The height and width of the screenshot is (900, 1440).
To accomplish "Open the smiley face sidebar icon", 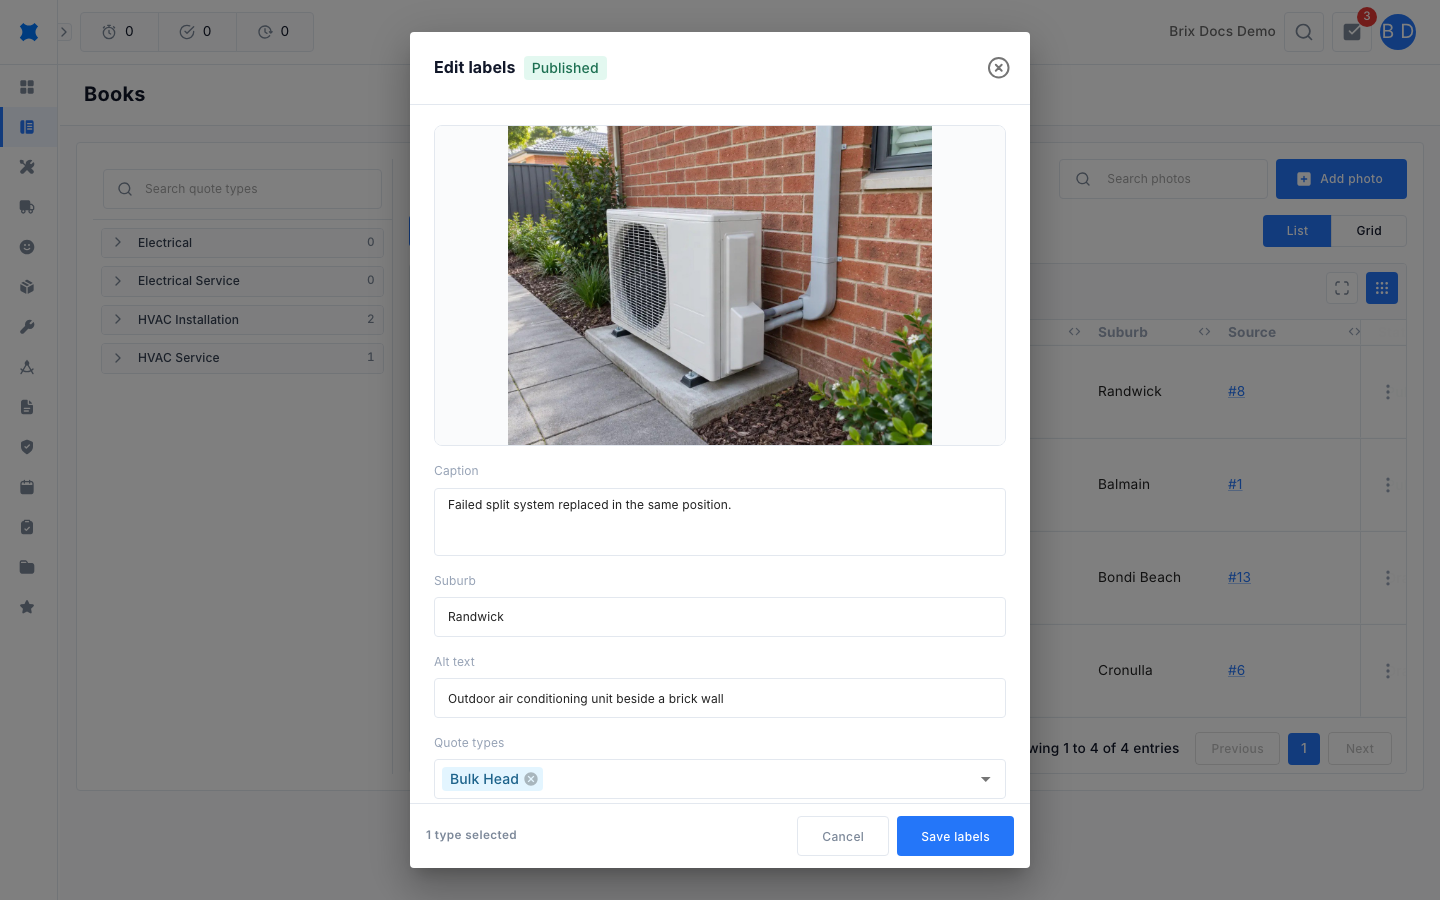I will pyautogui.click(x=27, y=247).
